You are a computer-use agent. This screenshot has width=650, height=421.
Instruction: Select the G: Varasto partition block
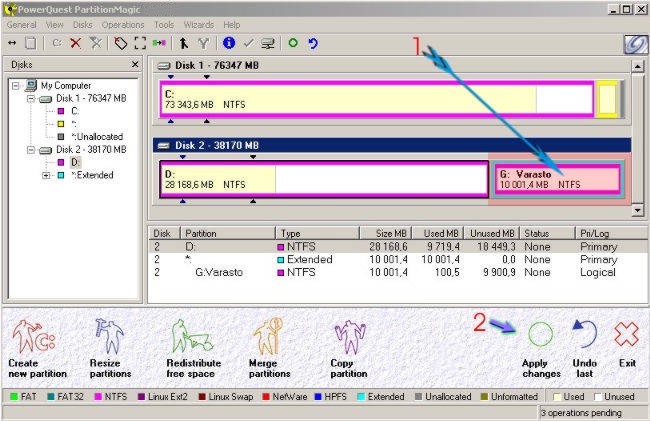click(x=559, y=179)
